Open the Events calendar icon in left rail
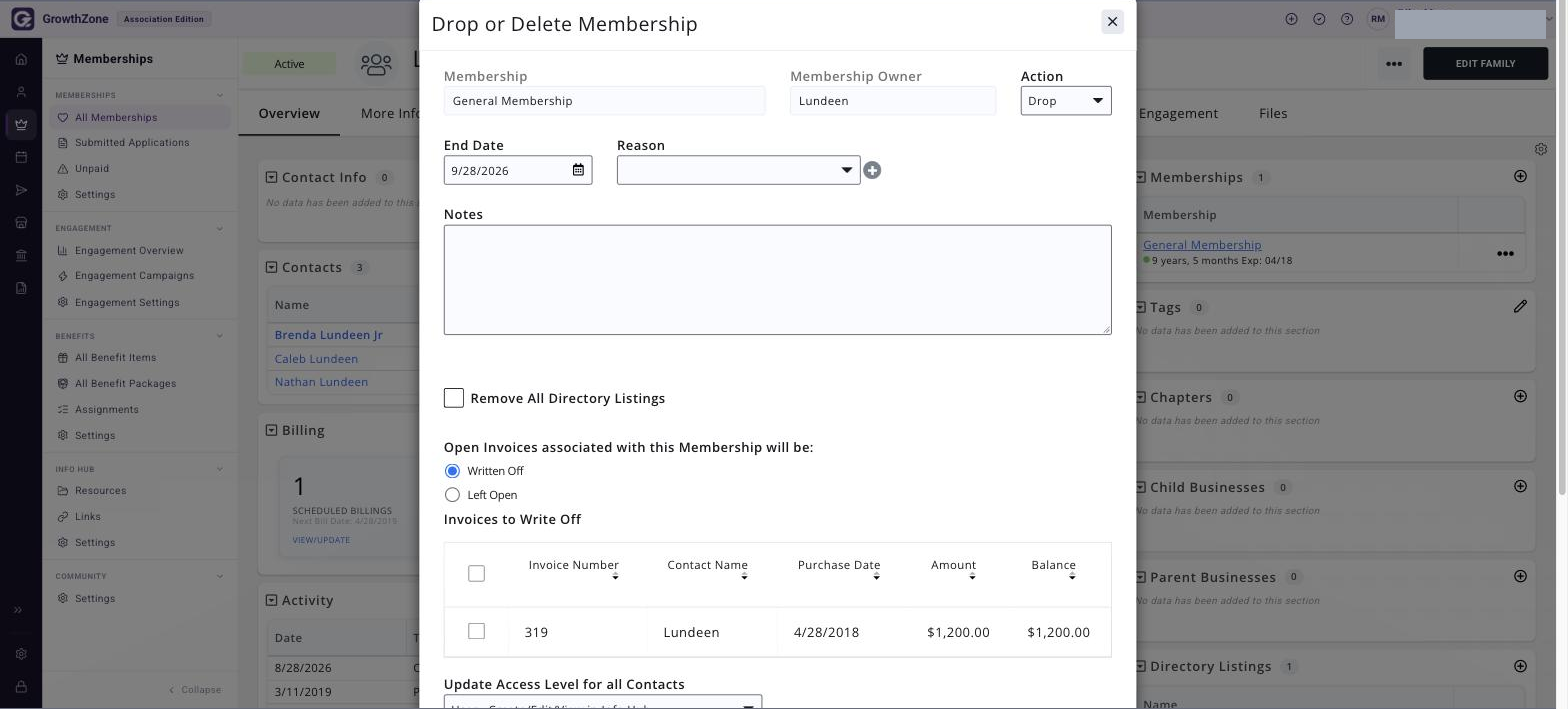The width and height of the screenshot is (1568, 709). 21,157
